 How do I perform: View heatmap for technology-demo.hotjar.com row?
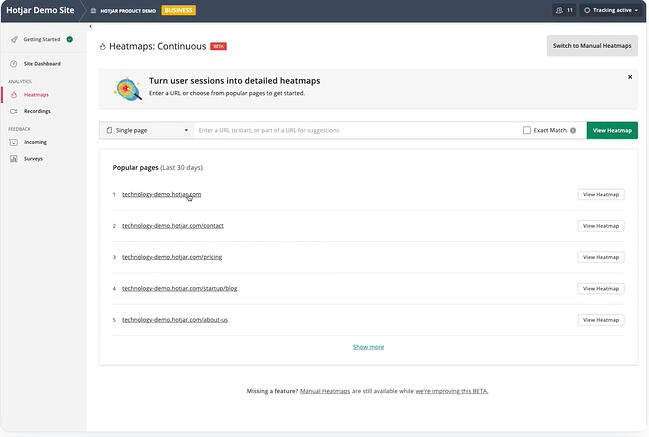601,194
